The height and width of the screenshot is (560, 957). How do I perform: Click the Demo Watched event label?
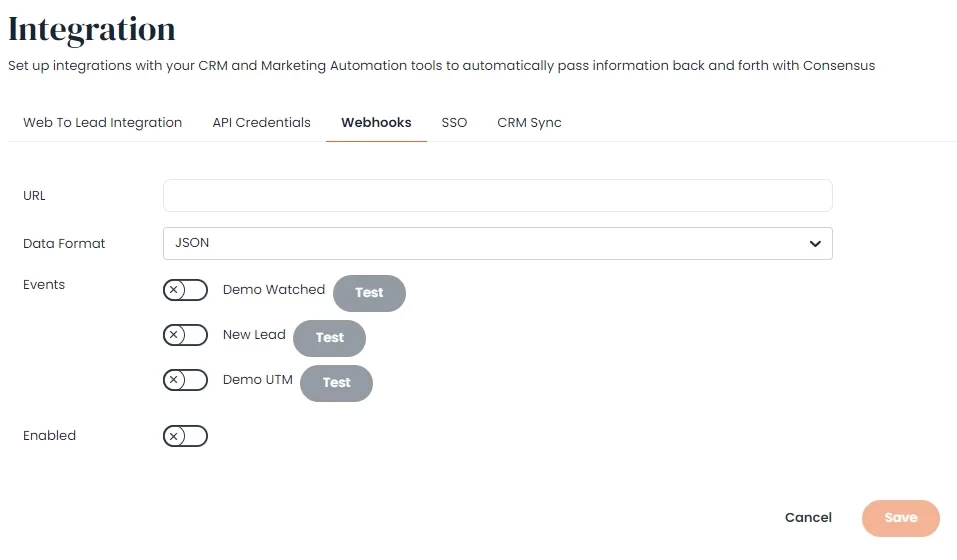[x=273, y=290]
